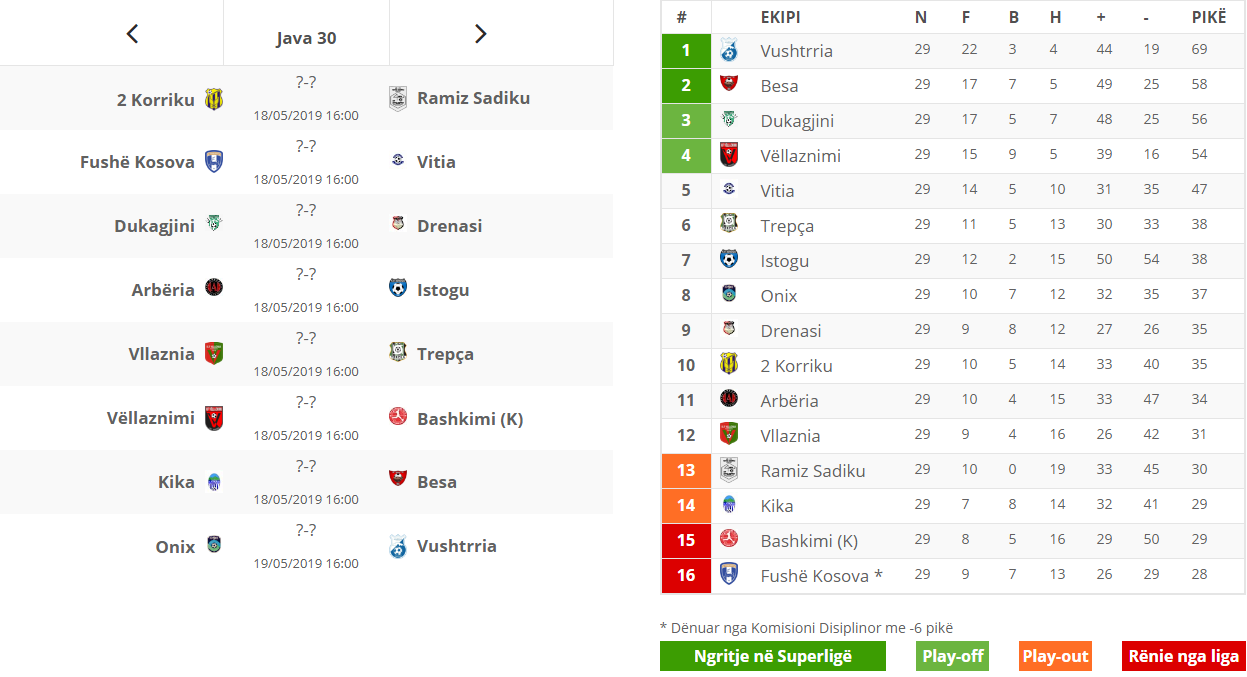Viewport: 1247px width, 677px height.
Task: Click Vllaznia crest in the fixtures list
Action: (214, 353)
